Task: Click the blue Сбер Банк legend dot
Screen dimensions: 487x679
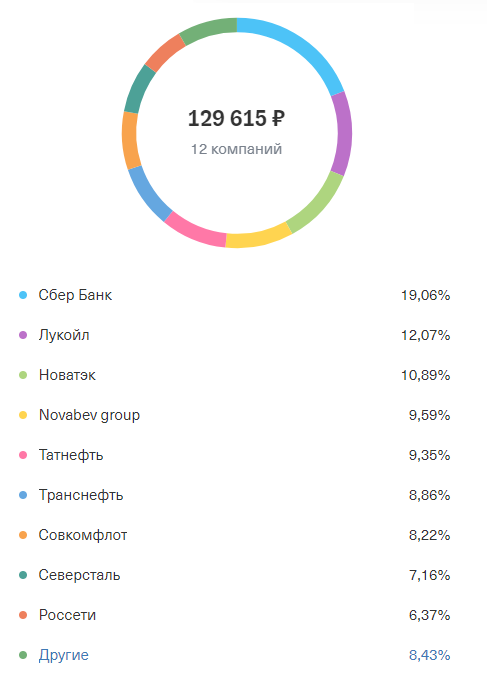Action: pyautogui.click(x=23, y=295)
